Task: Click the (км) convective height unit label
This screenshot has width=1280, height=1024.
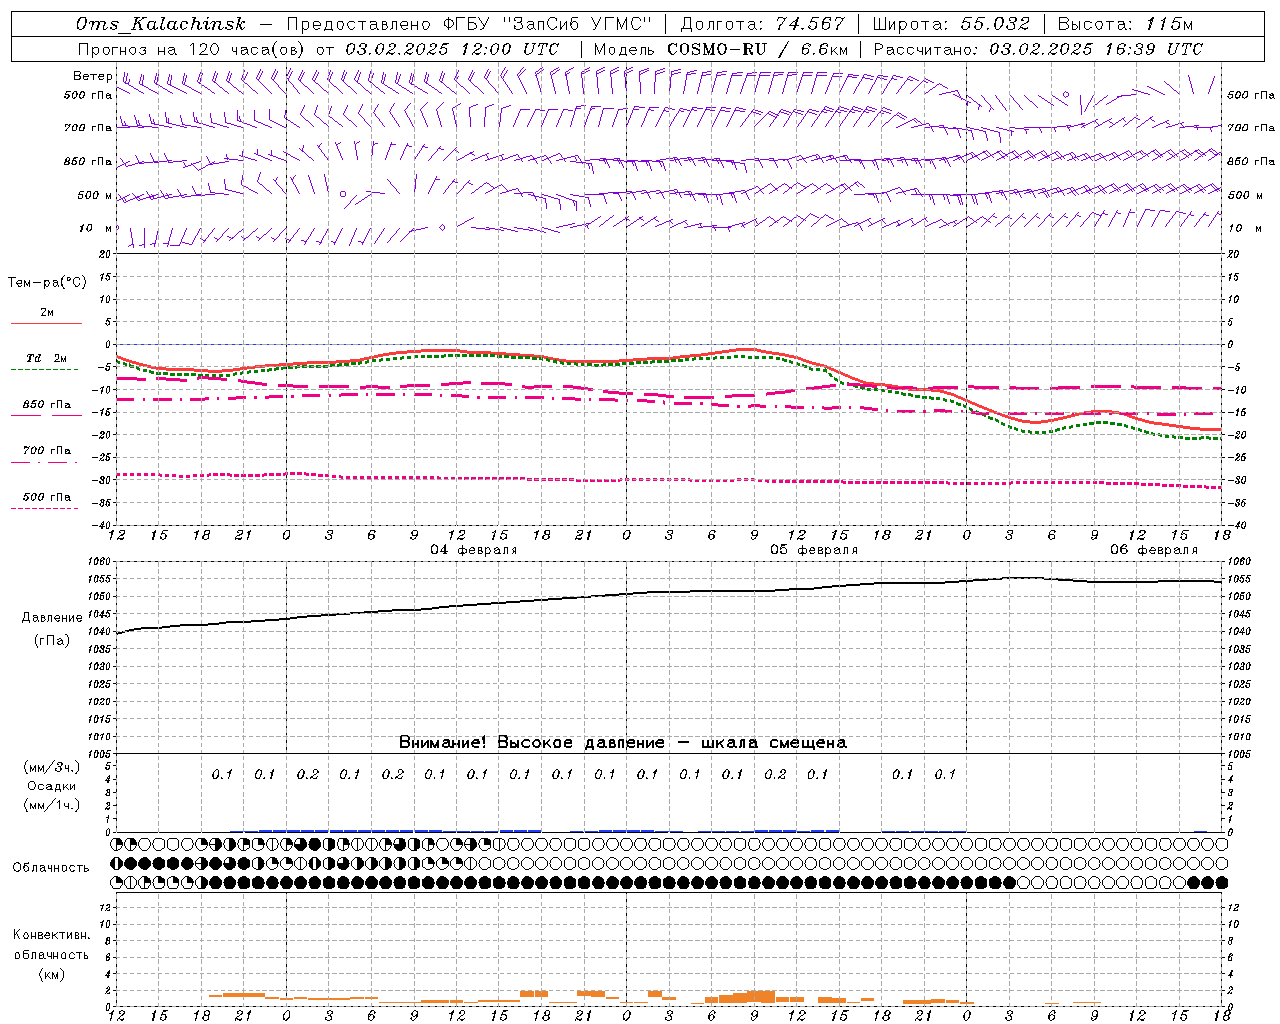Action: coord(52,974)
